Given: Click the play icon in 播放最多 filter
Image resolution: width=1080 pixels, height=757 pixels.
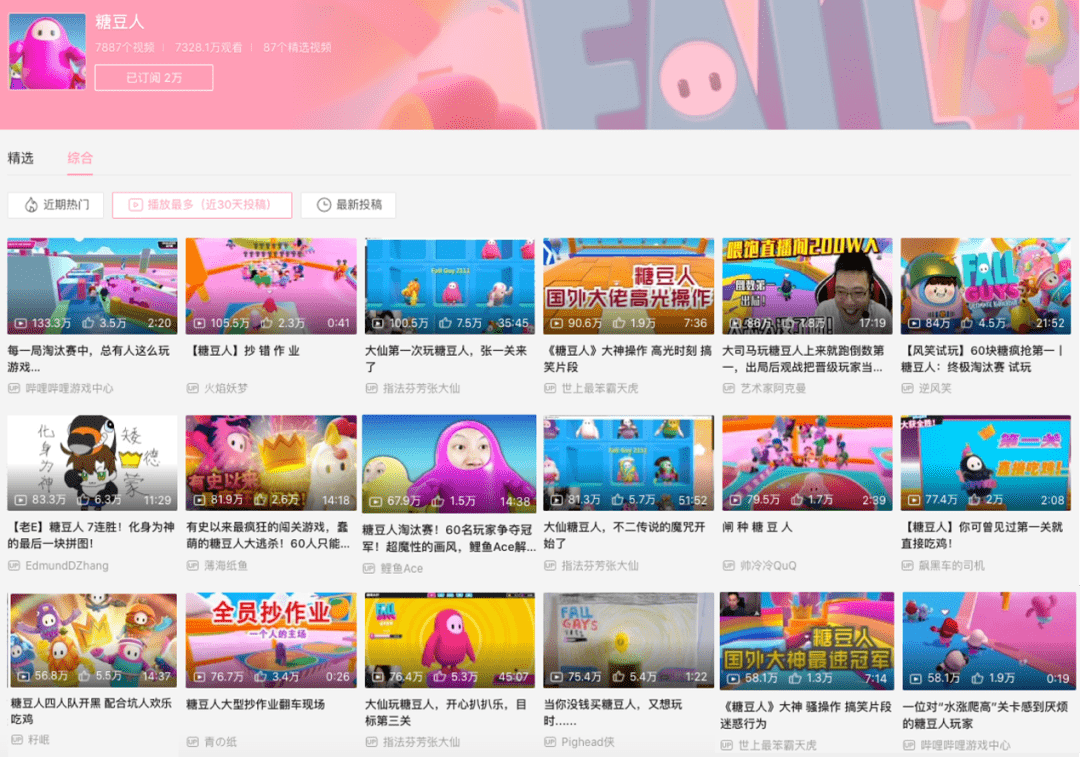Looking at the screenshot, I should click(x=135, y=205).
